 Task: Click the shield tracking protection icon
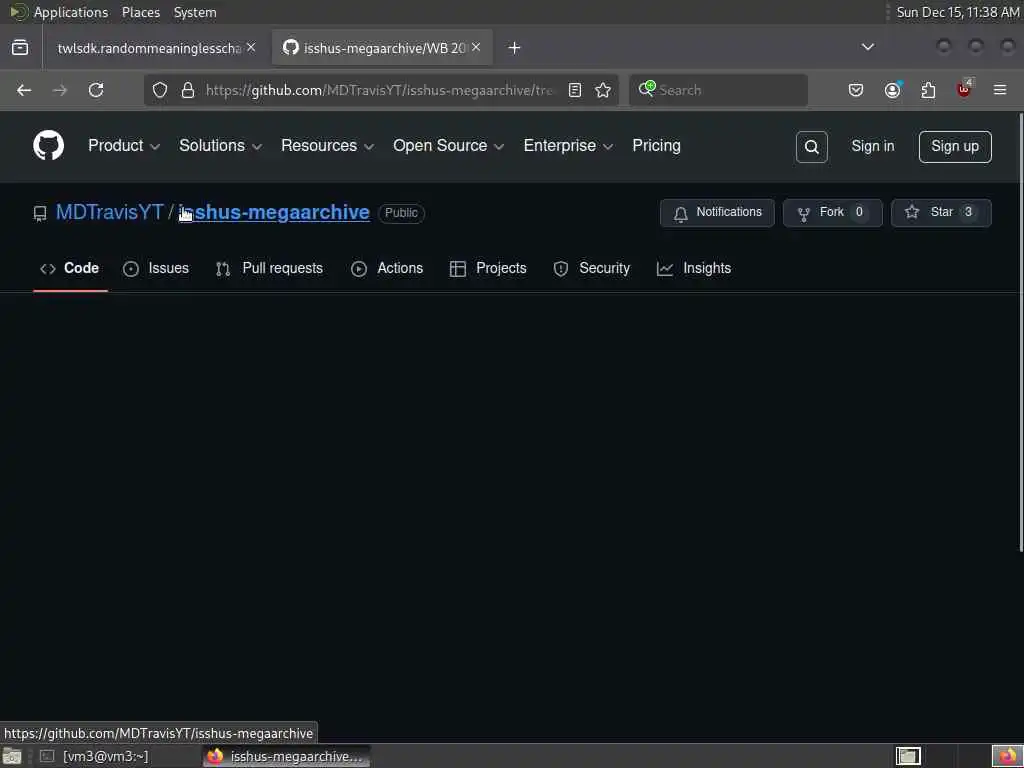pyautogui.click(x=160, y=90)
